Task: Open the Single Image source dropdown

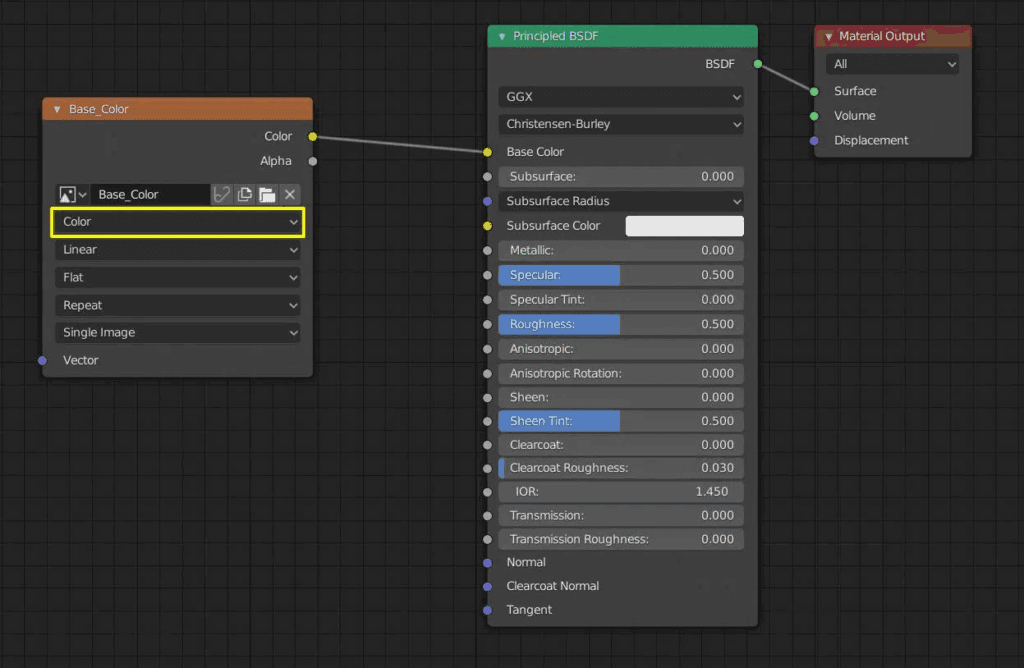Action: pos(178,333)
